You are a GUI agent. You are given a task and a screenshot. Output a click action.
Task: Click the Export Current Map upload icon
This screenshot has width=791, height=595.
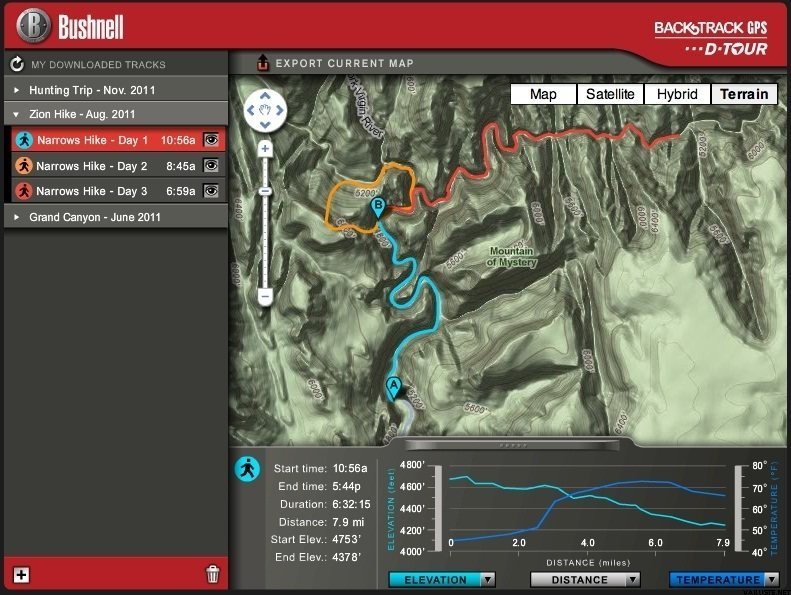262,63
